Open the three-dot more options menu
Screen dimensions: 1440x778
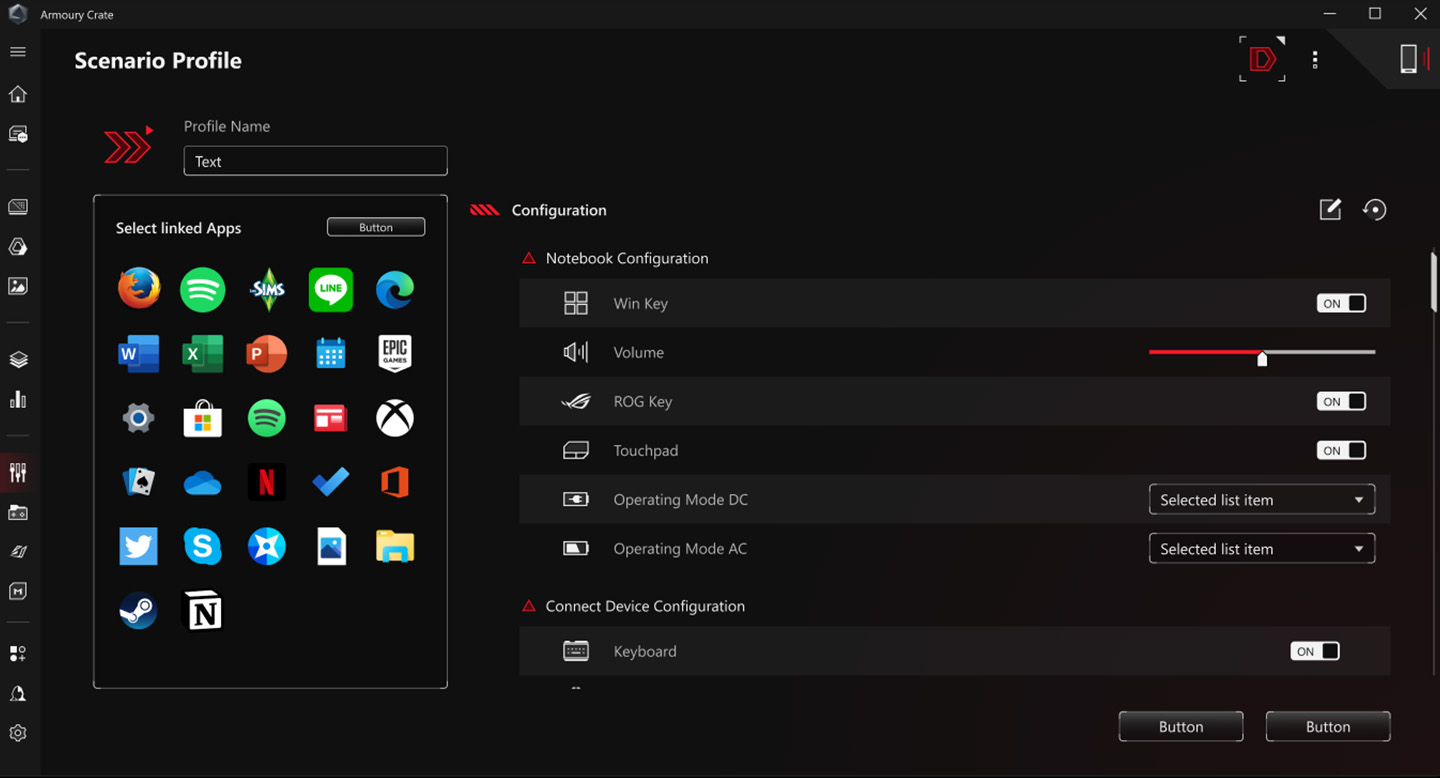click(x=1315, y=60)
